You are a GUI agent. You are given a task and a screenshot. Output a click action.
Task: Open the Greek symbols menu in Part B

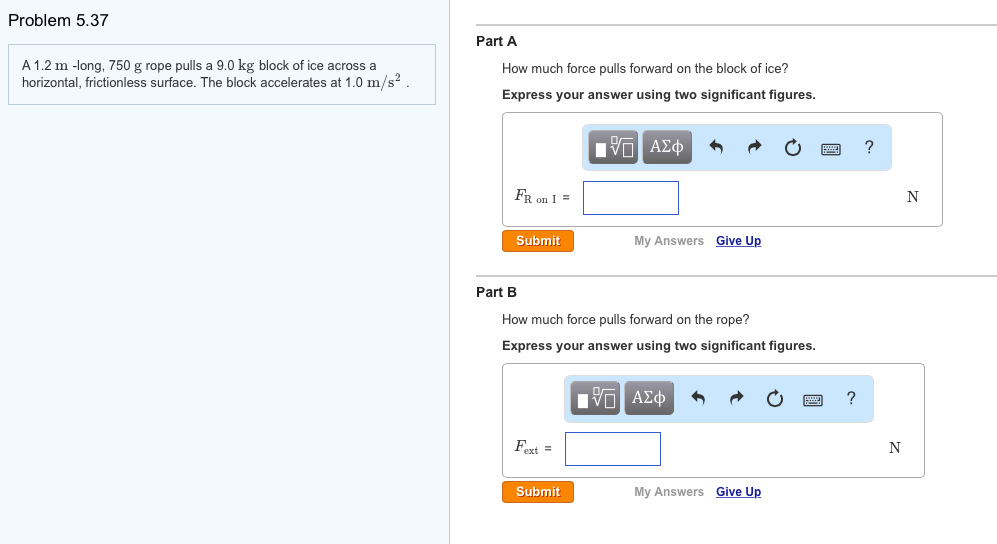coord(648,399)
